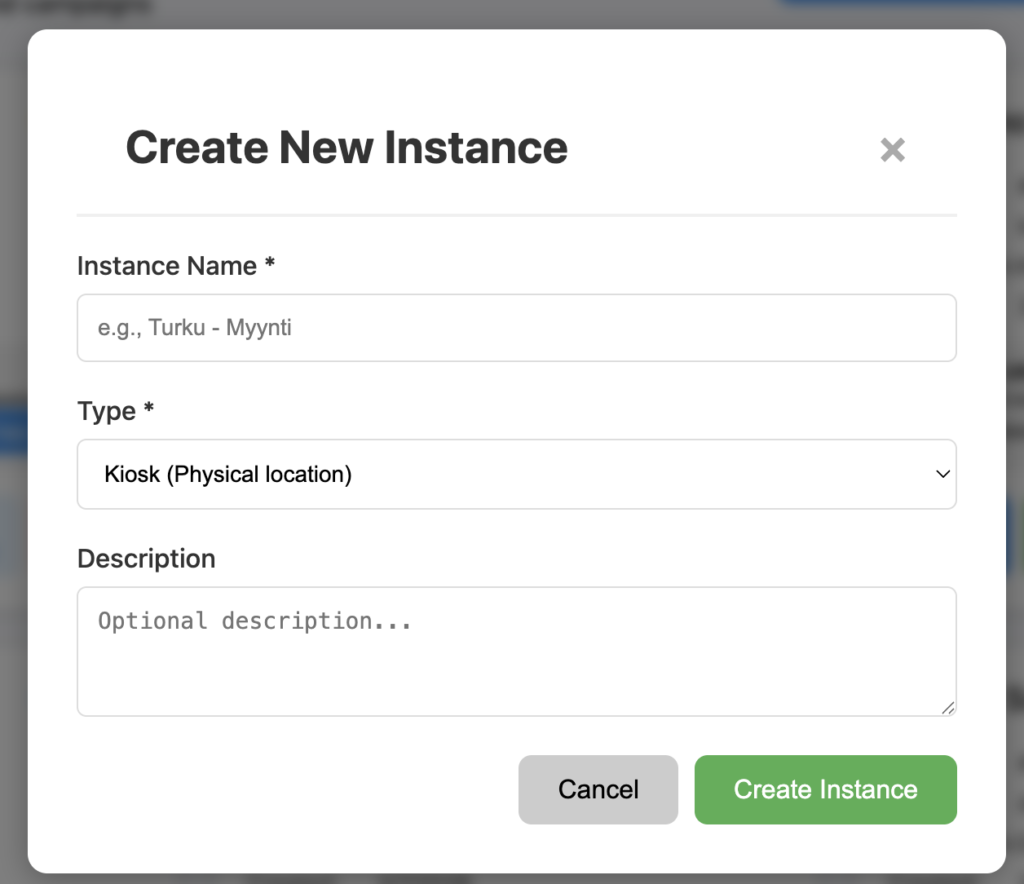
Task: Click the 'Create New Instance' heading
Action: click(x=346, y=148)
